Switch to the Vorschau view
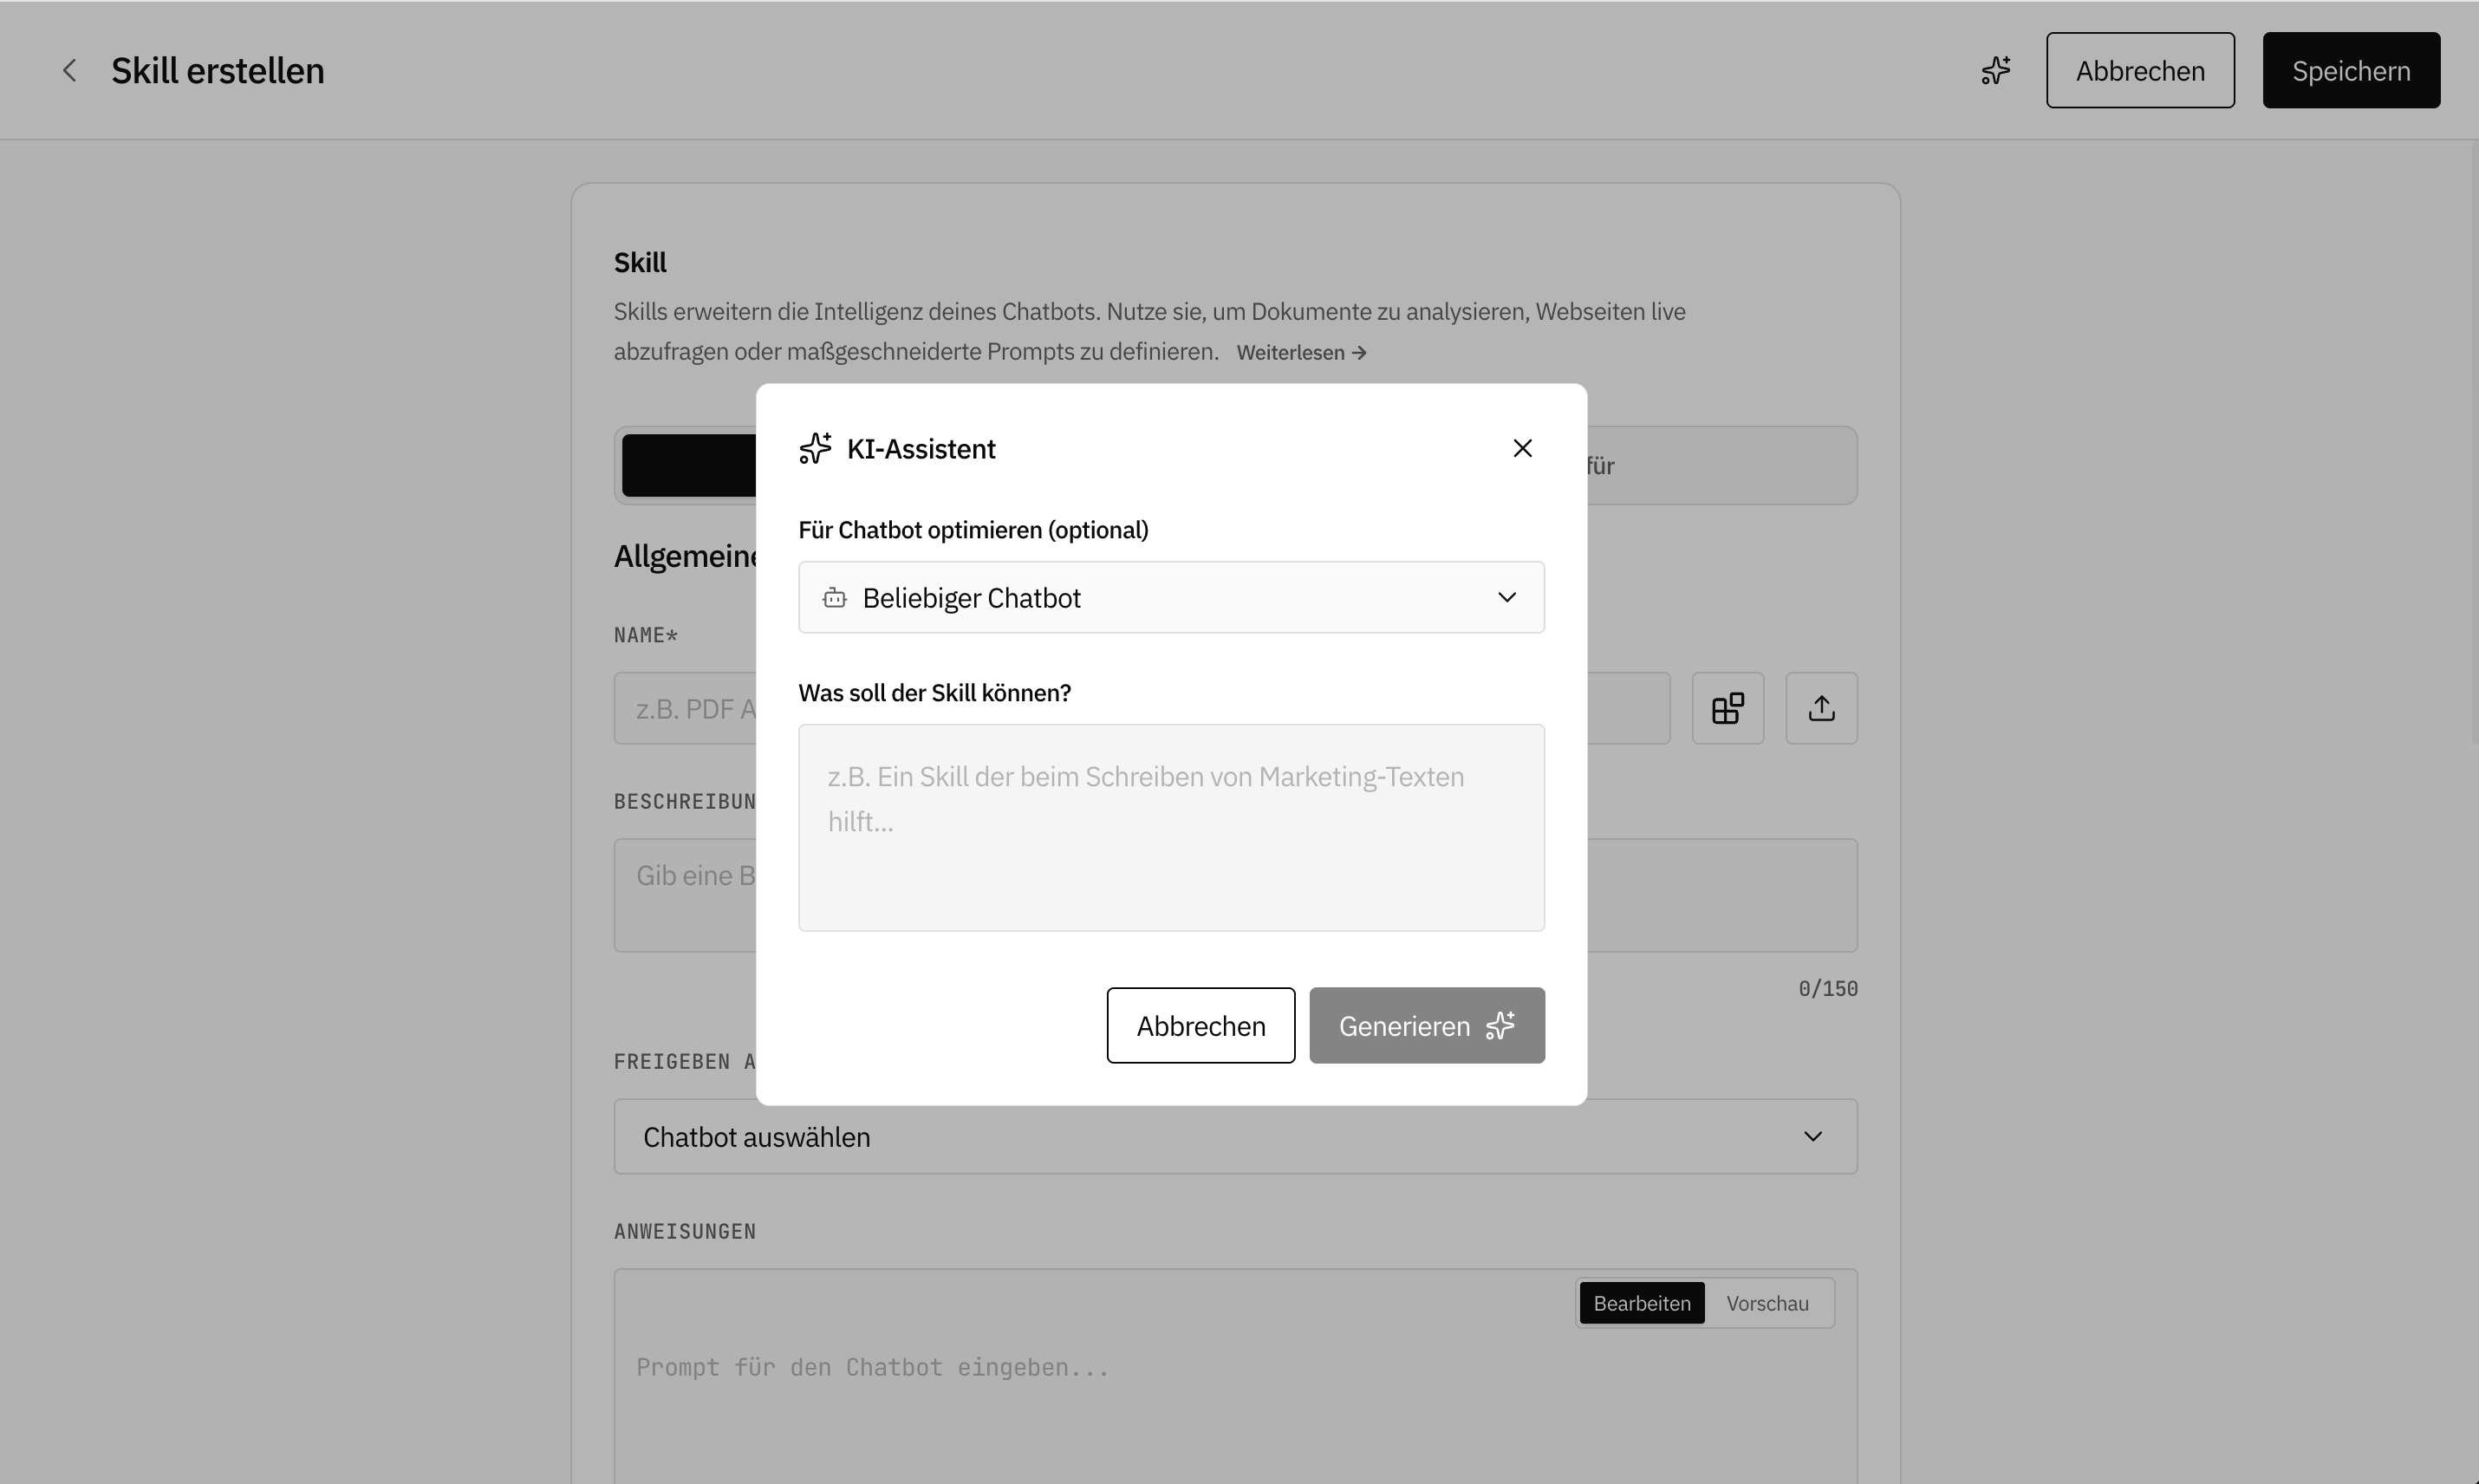Screen dimensions: 2479x1484 click(x=1767, y=1304)
